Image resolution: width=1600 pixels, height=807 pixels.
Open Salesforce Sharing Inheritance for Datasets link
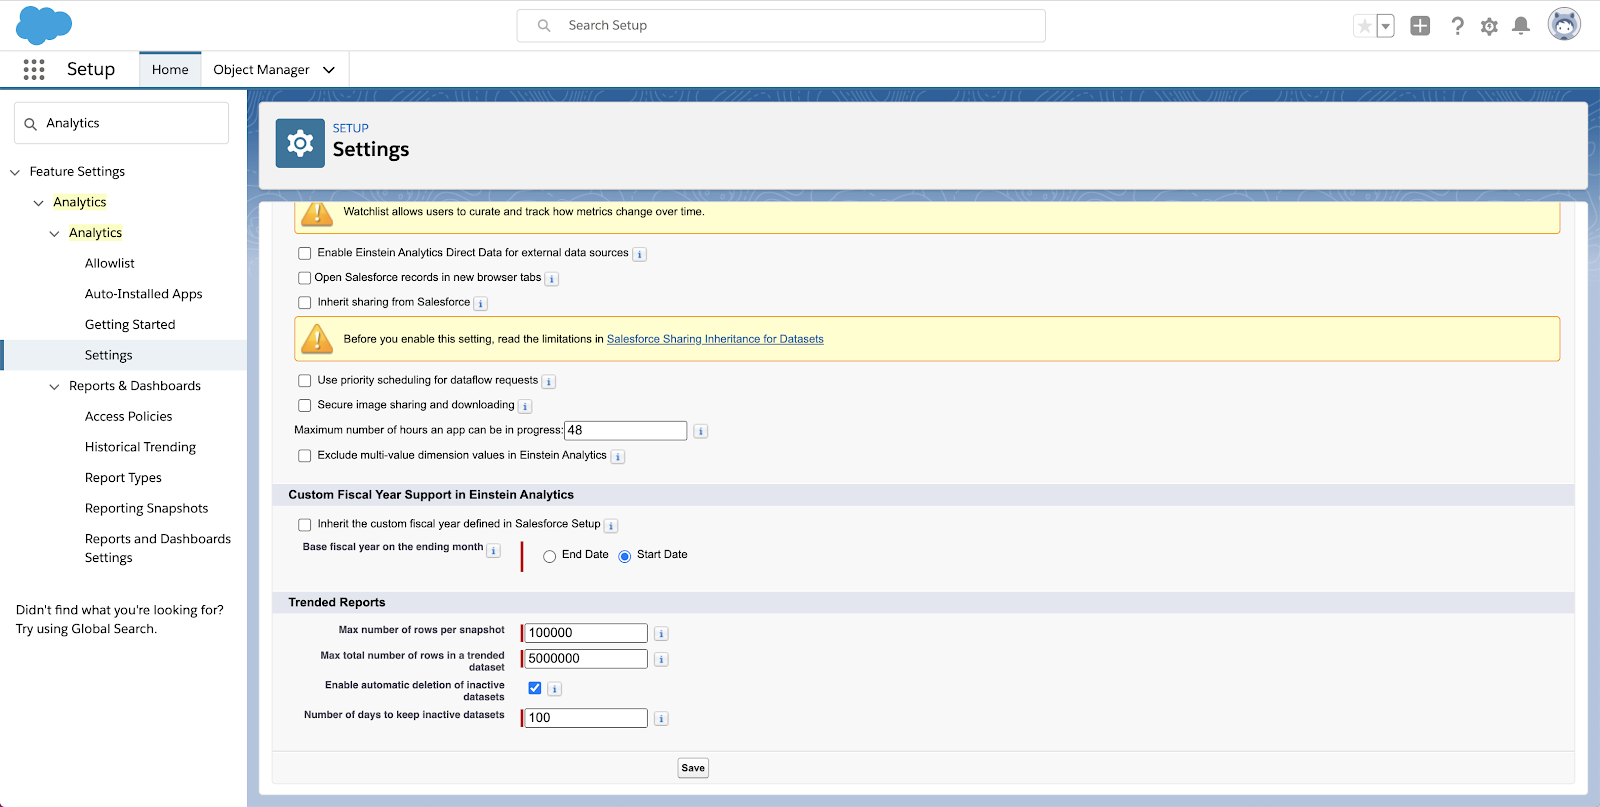tap(715, 339)
